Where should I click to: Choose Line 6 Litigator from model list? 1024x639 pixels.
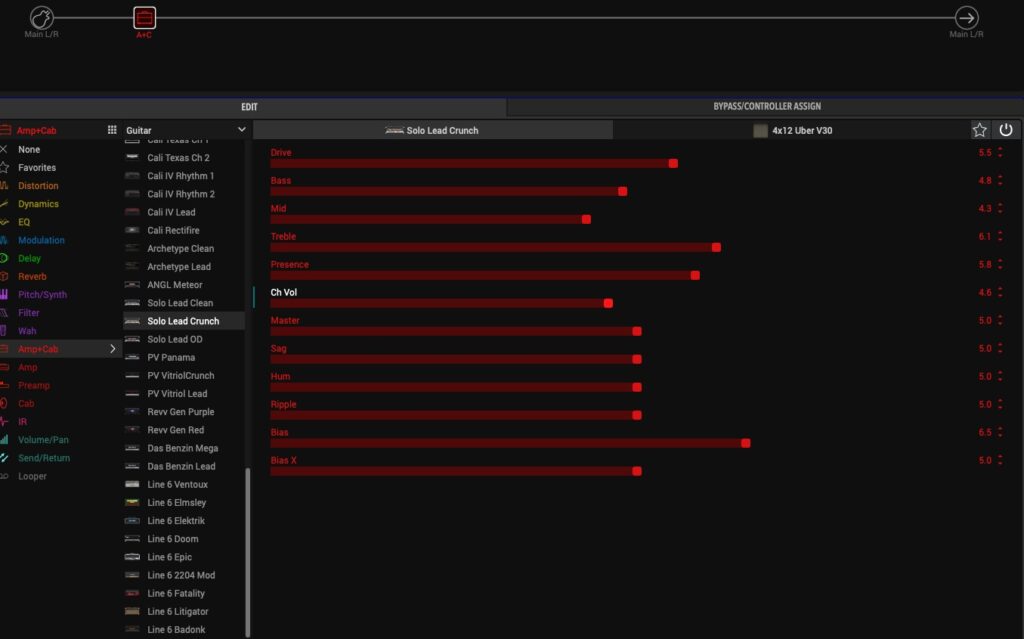177,611
